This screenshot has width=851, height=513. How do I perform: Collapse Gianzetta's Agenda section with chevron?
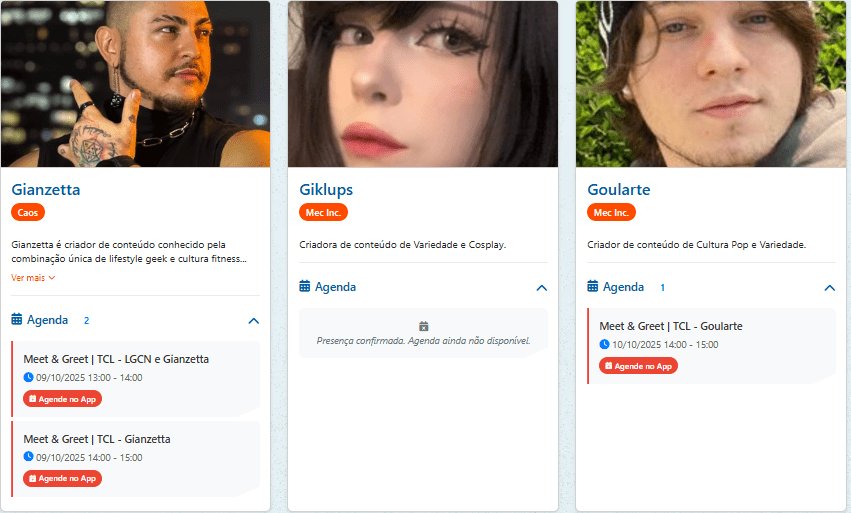pyautogui.click(x=253, y=321)
